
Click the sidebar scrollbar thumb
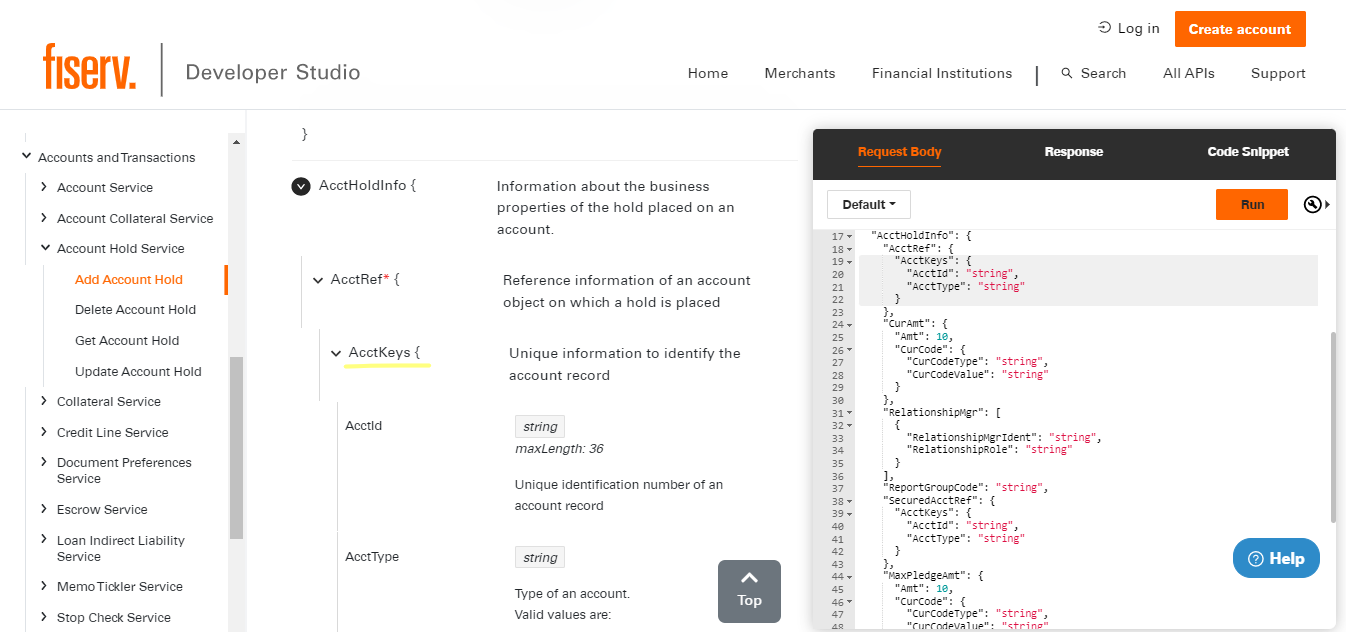236,448
